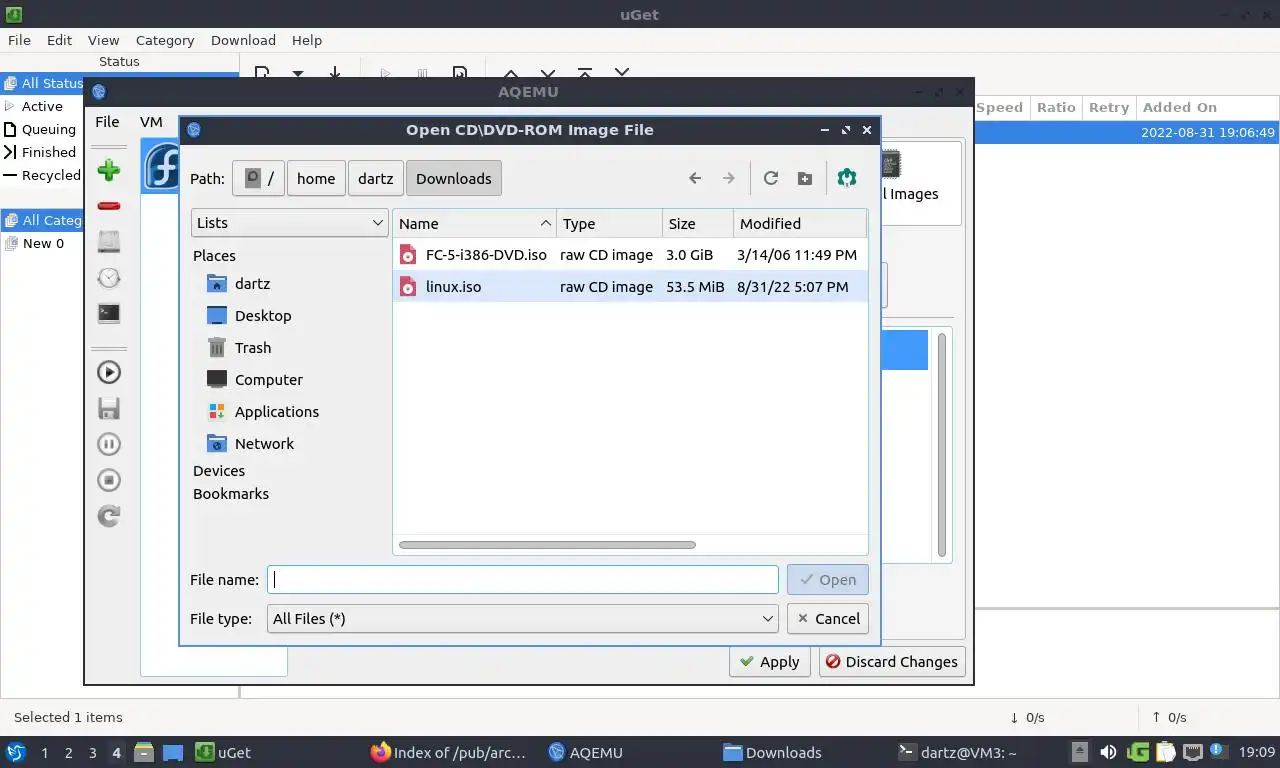Pause the VM in AQEMU toolbar
1280x768 pixels.
(109, 444)
